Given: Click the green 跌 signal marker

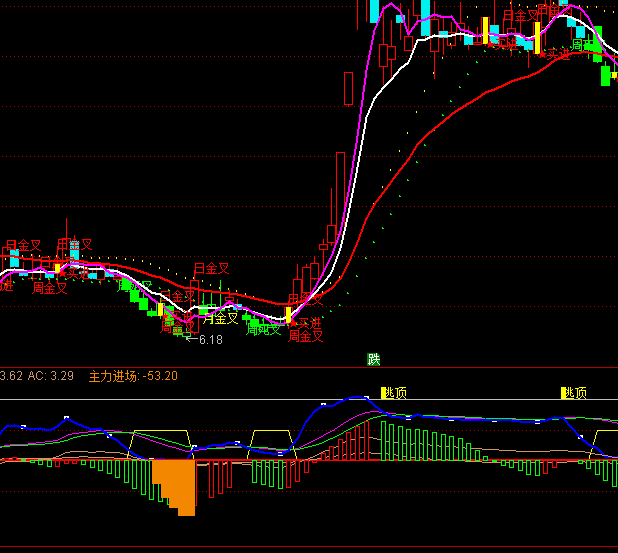Looking at the screenshot, I should pos(373,359).
